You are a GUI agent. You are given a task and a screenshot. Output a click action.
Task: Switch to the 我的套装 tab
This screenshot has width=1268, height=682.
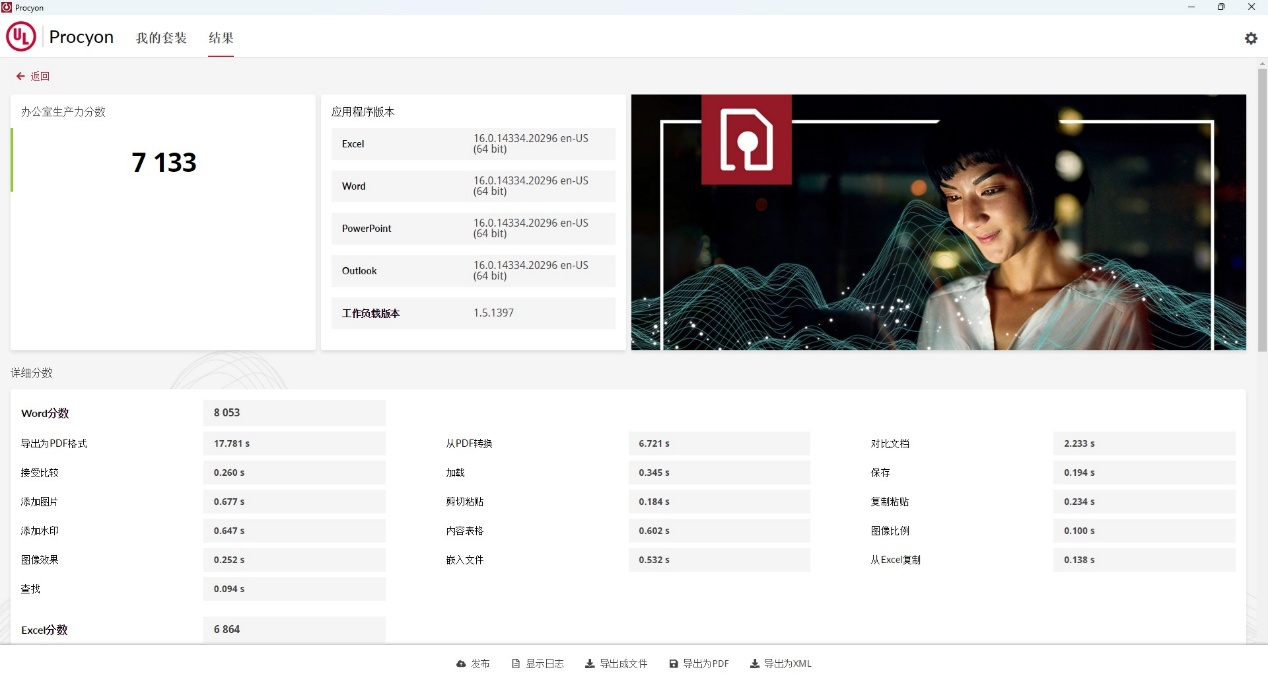(161, 38)
